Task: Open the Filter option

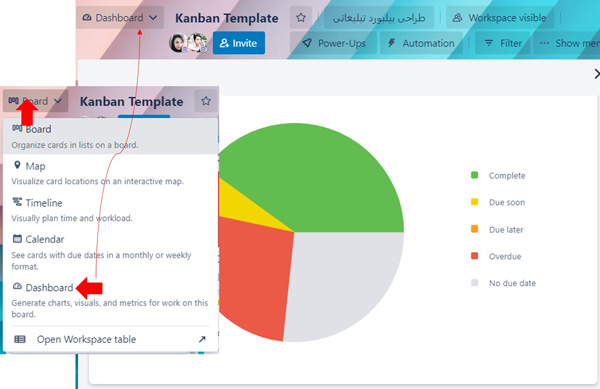Action: coord(503,43)
